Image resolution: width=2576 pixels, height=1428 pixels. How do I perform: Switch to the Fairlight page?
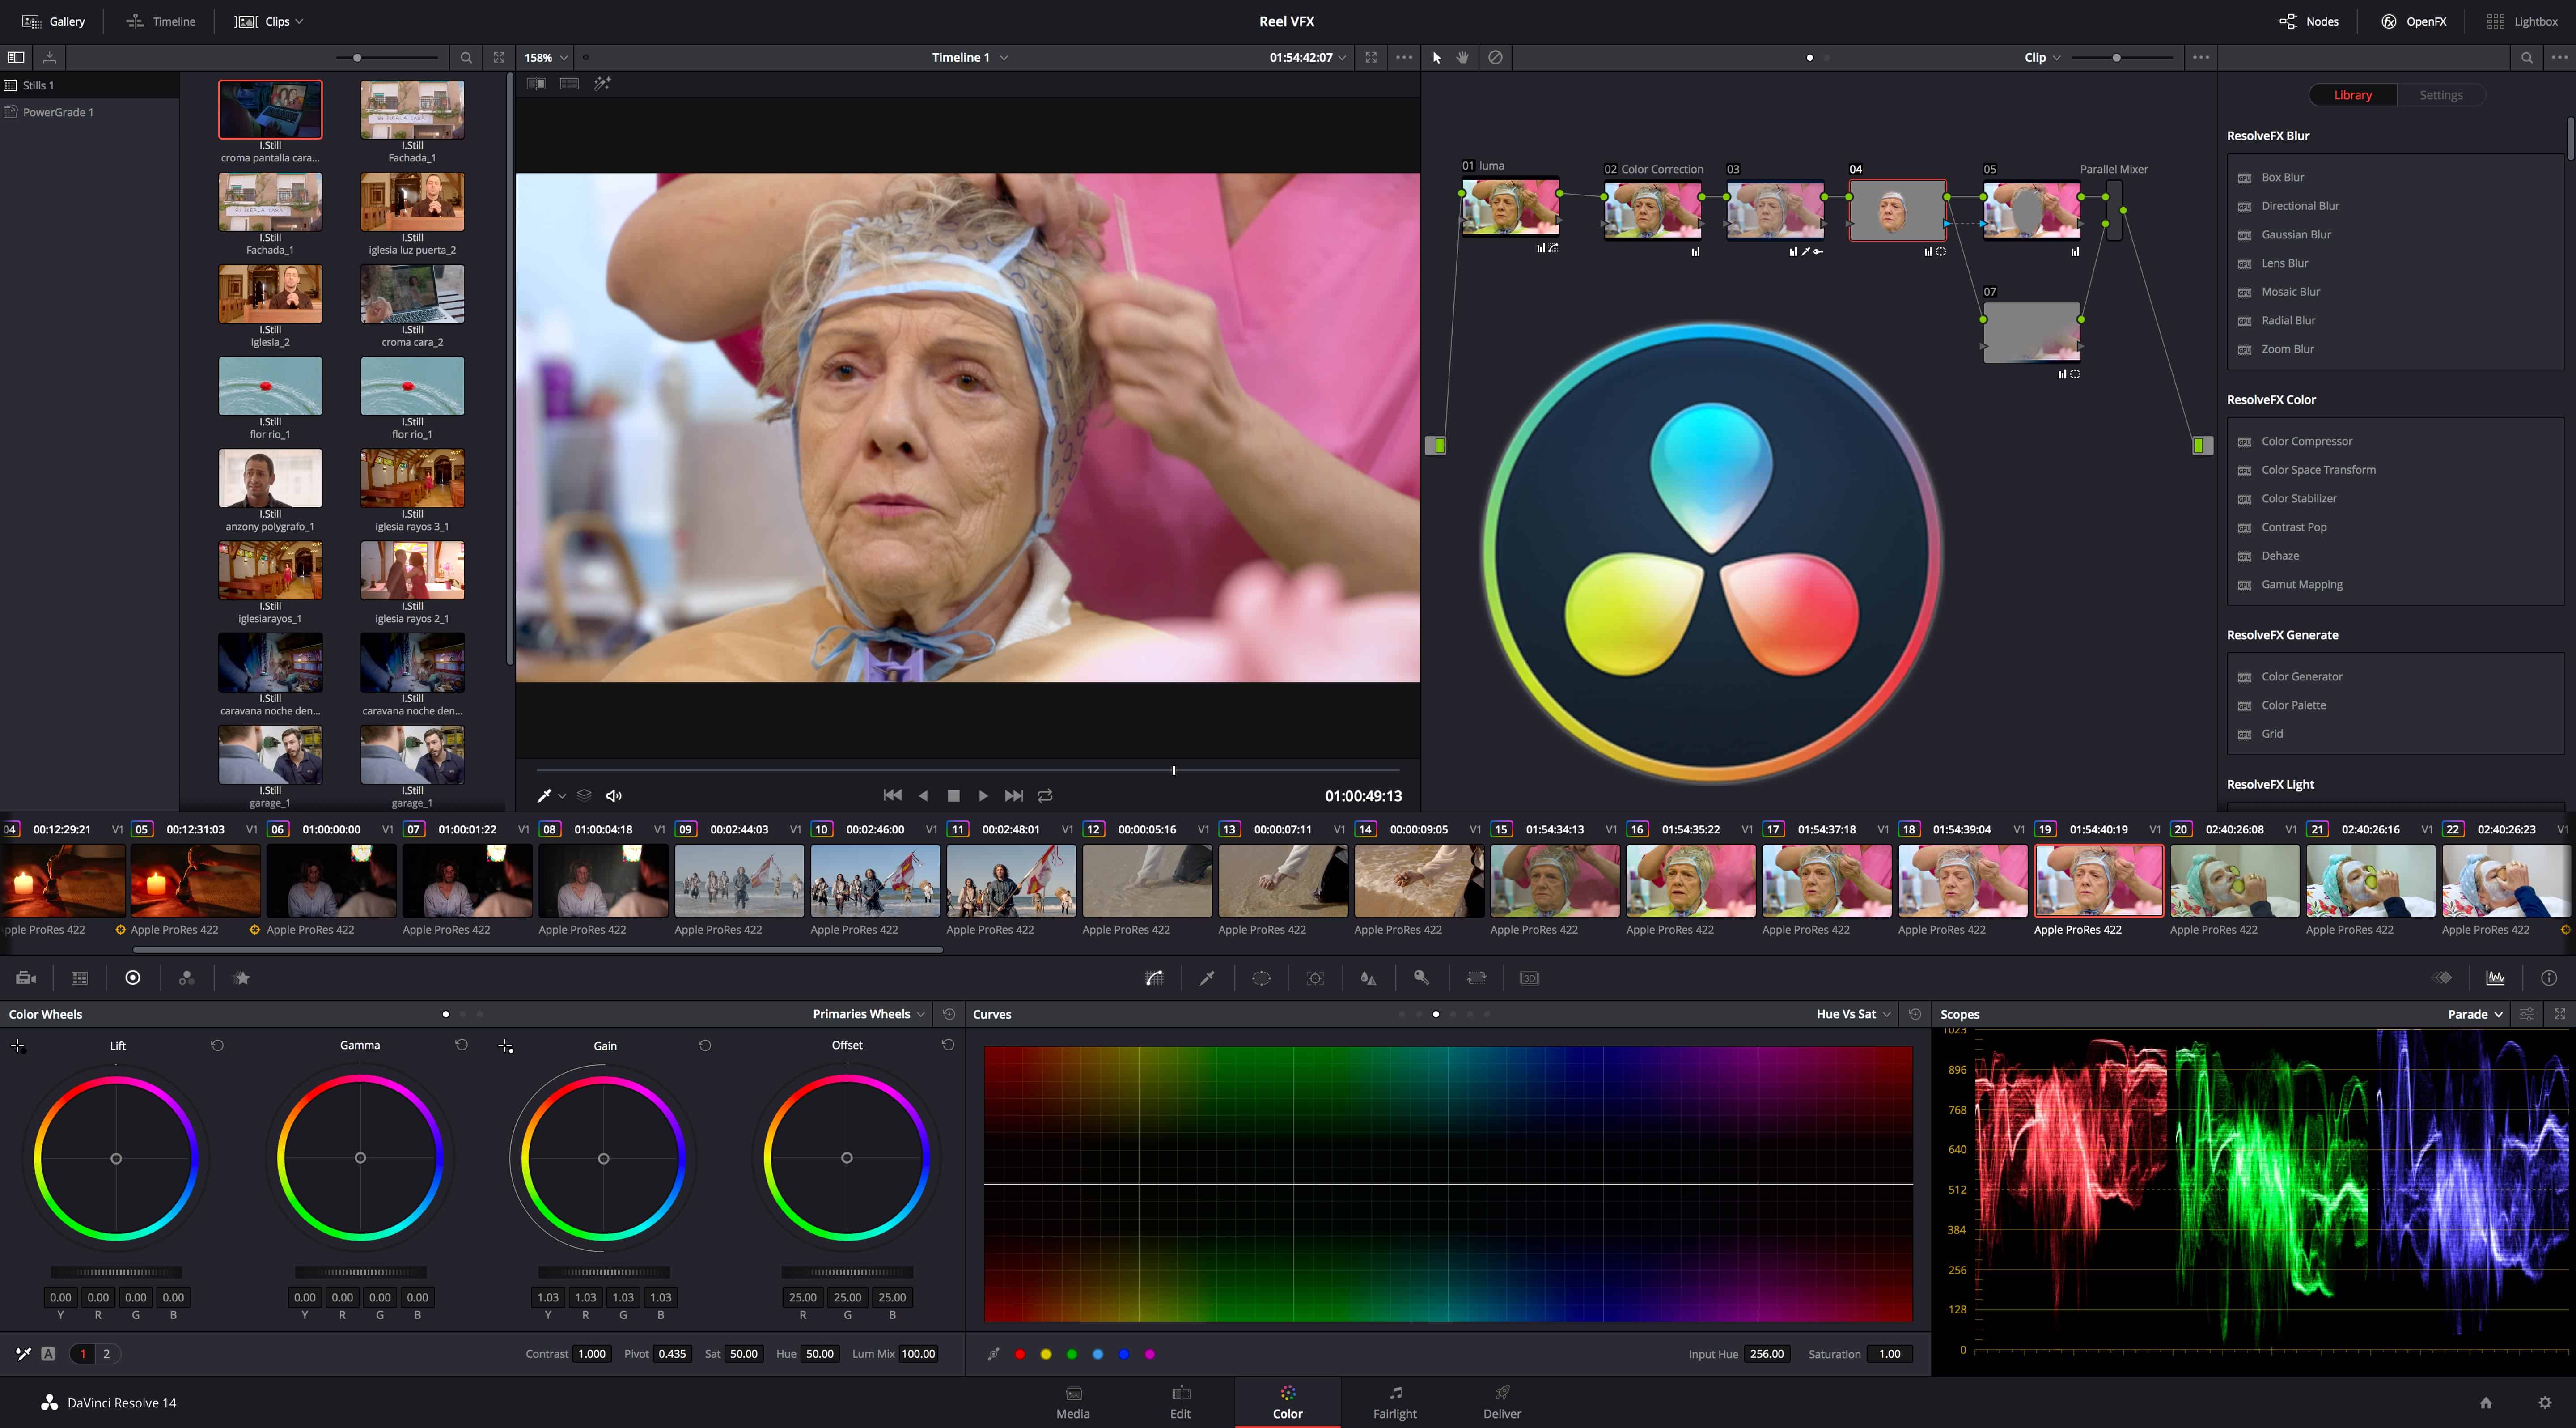click(x=1395, y=1403)
